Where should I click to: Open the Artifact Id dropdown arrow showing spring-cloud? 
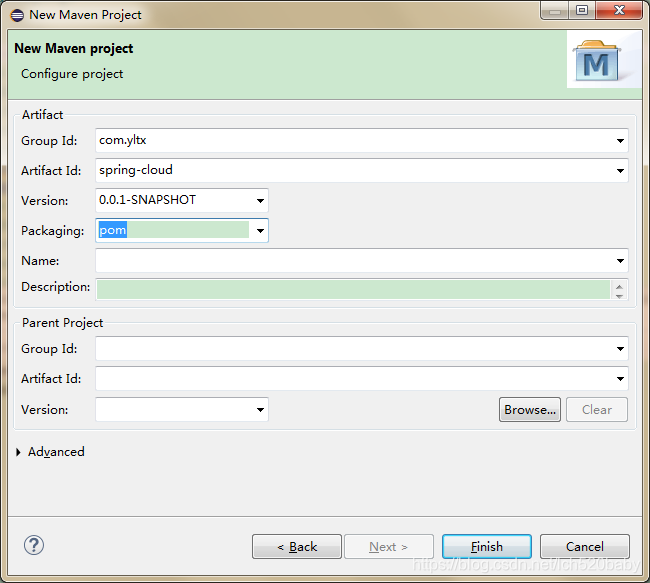pyautogui.click(x=620, y=170)
